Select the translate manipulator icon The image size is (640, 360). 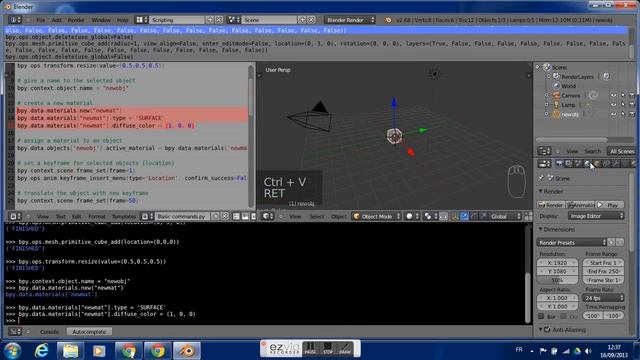[x=464, y=216]
